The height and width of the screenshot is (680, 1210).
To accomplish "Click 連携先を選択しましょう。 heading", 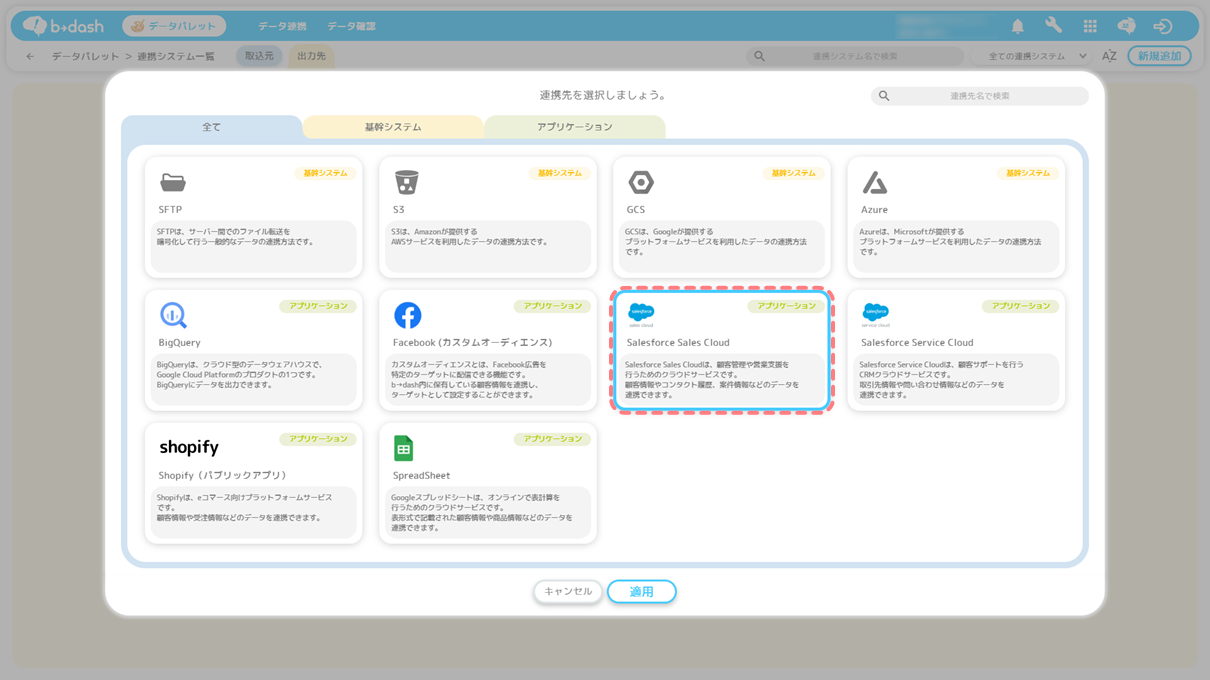I will 604,95.
